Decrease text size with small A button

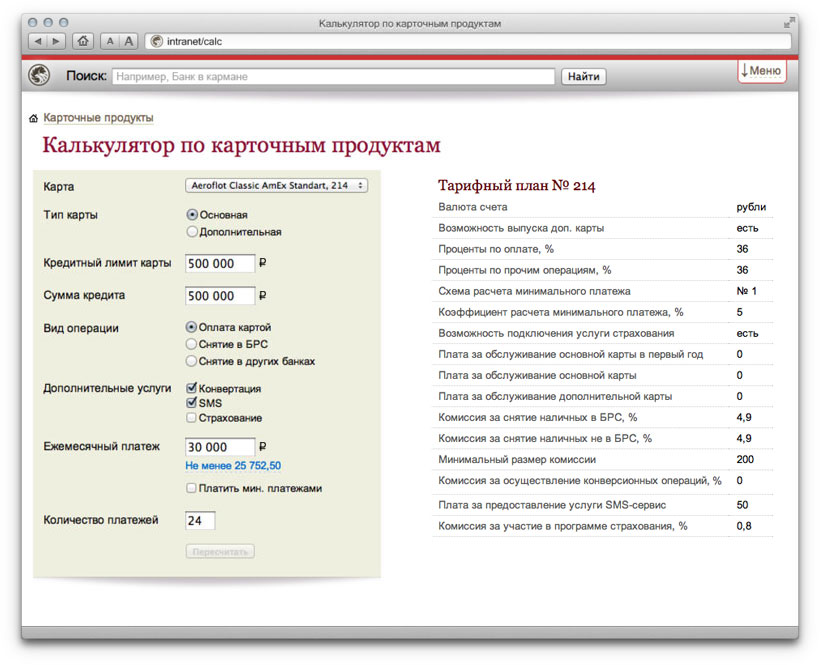point(110,41)
